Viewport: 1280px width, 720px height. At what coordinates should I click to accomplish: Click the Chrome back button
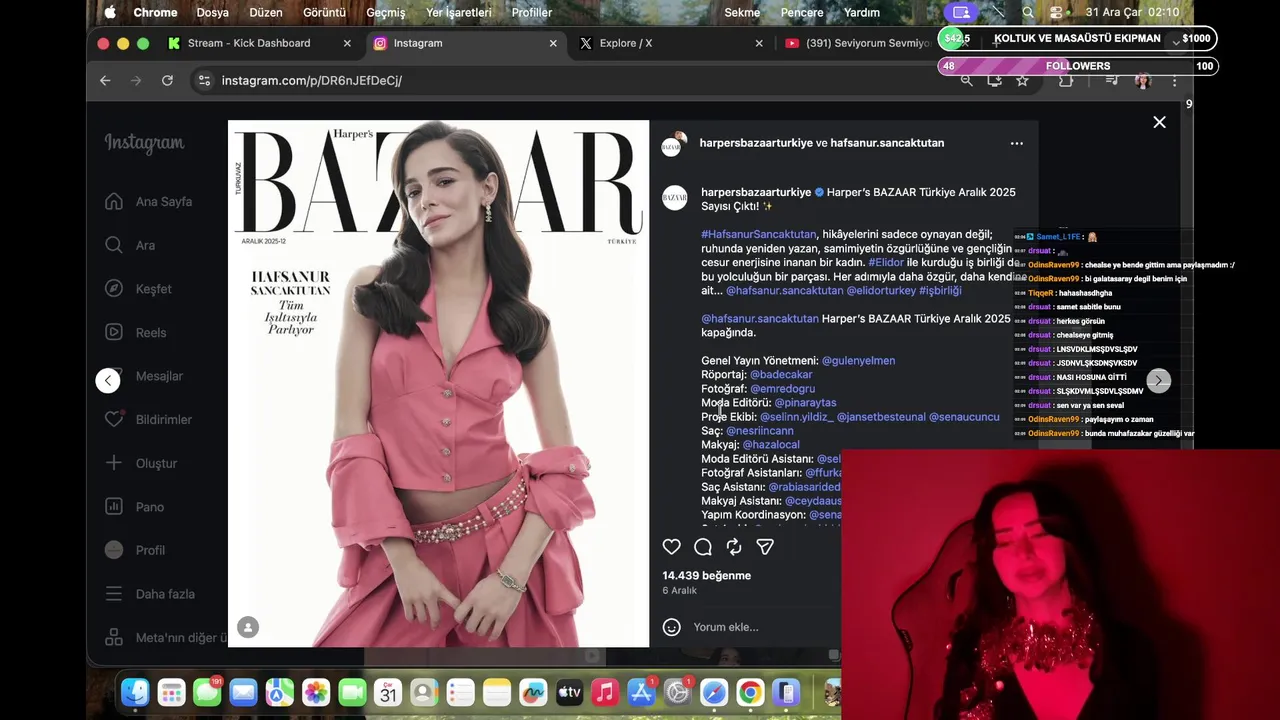[105, 80]
